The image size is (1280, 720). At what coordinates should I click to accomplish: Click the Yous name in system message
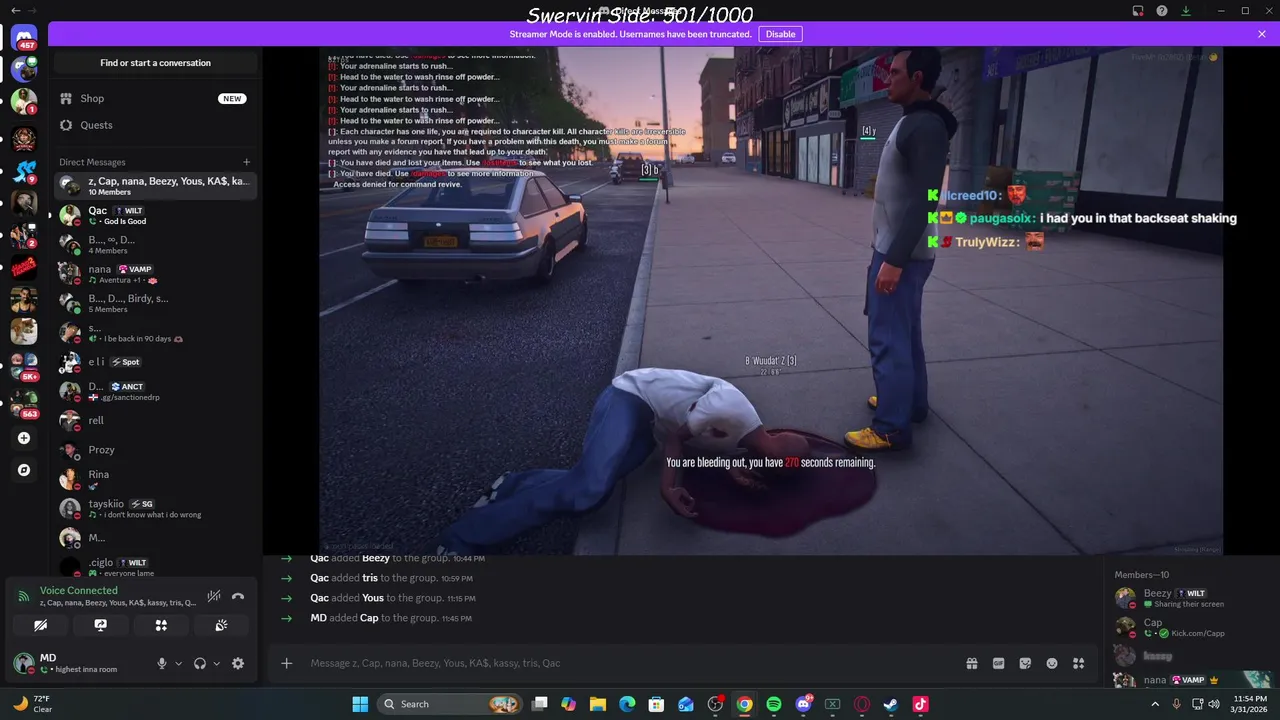(x=372, y=598)
